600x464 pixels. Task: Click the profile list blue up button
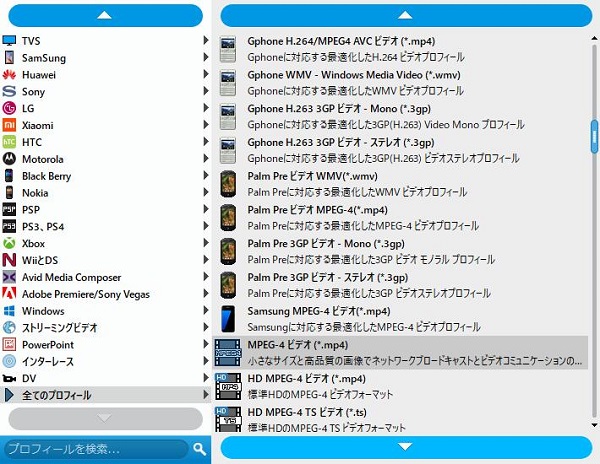coord(406,15)
